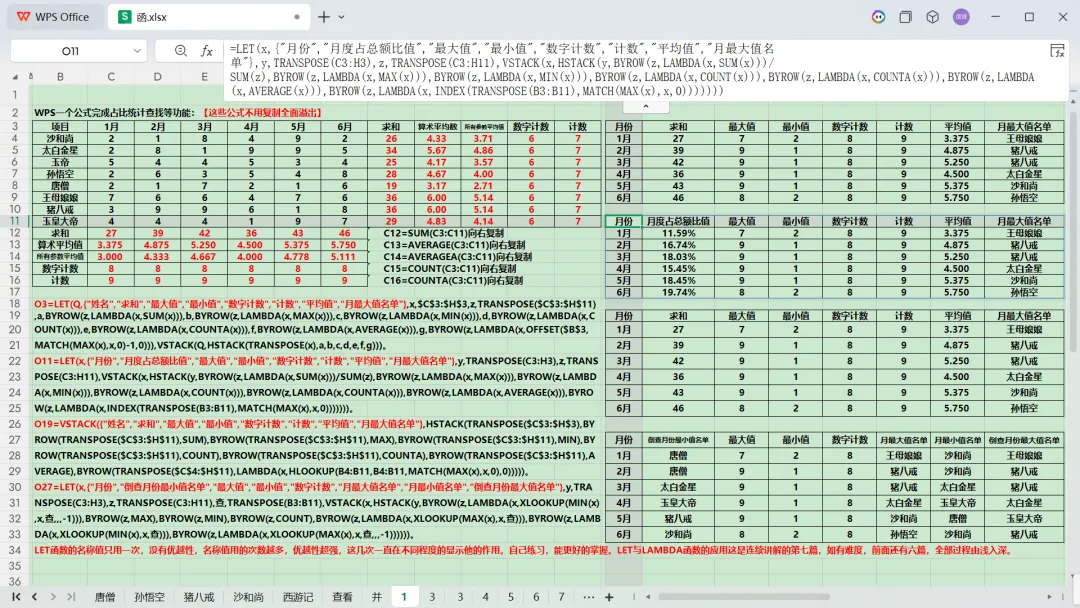
Task: Click vertical scrollbar up arrow
Action: (1072, 102)
